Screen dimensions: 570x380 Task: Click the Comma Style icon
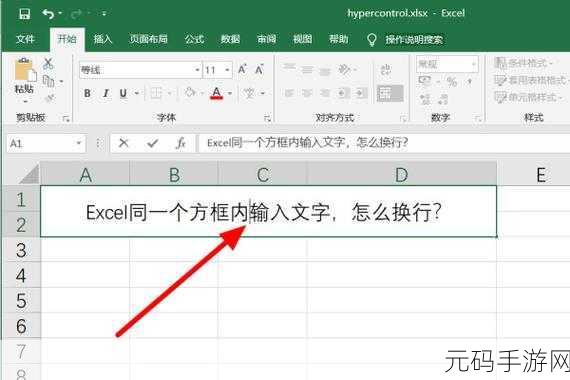point(470,81)
